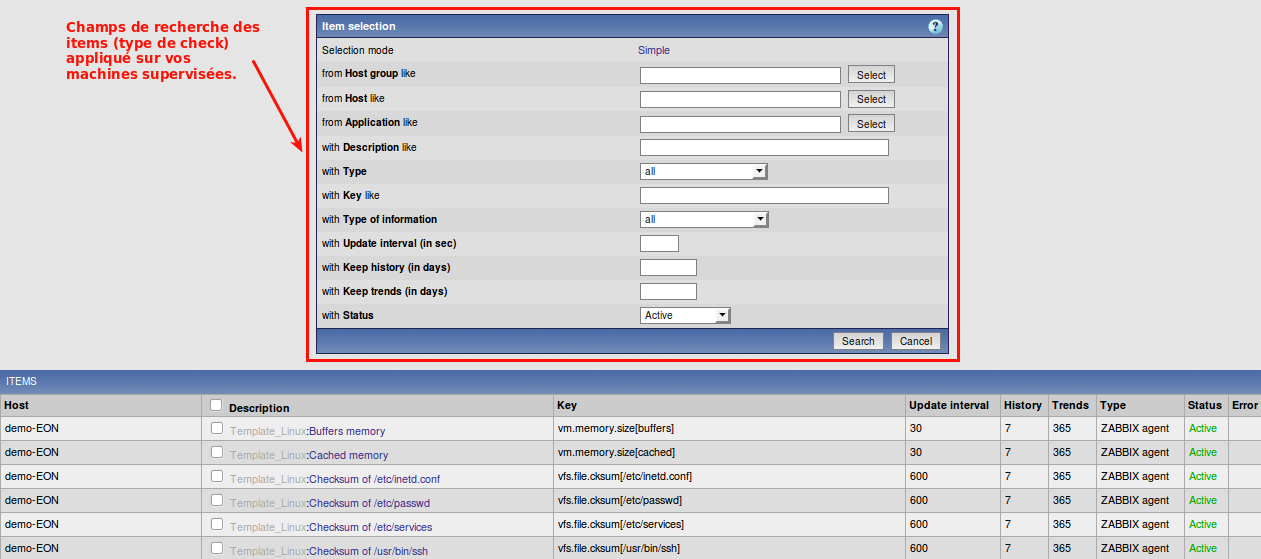Sort items by Key column header
Screen dimensions: 1261x559
click(x=566, y=405)
